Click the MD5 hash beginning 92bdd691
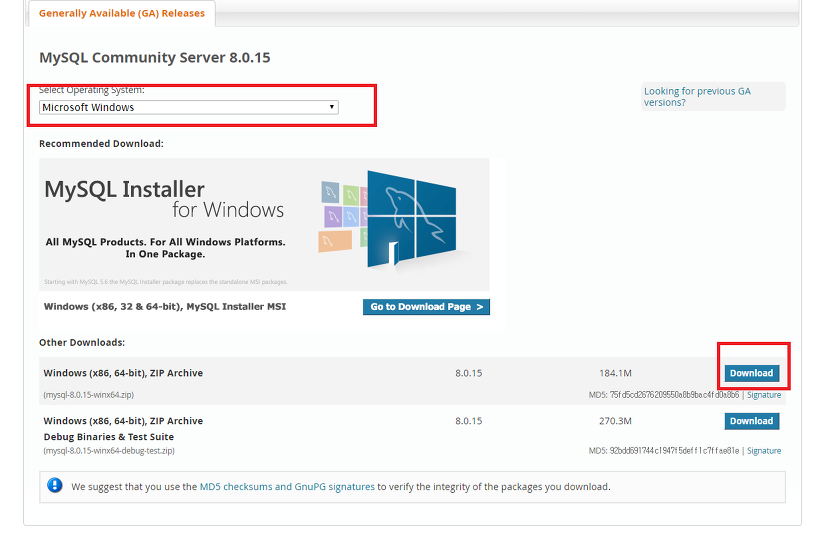 [x=674, y=451]
